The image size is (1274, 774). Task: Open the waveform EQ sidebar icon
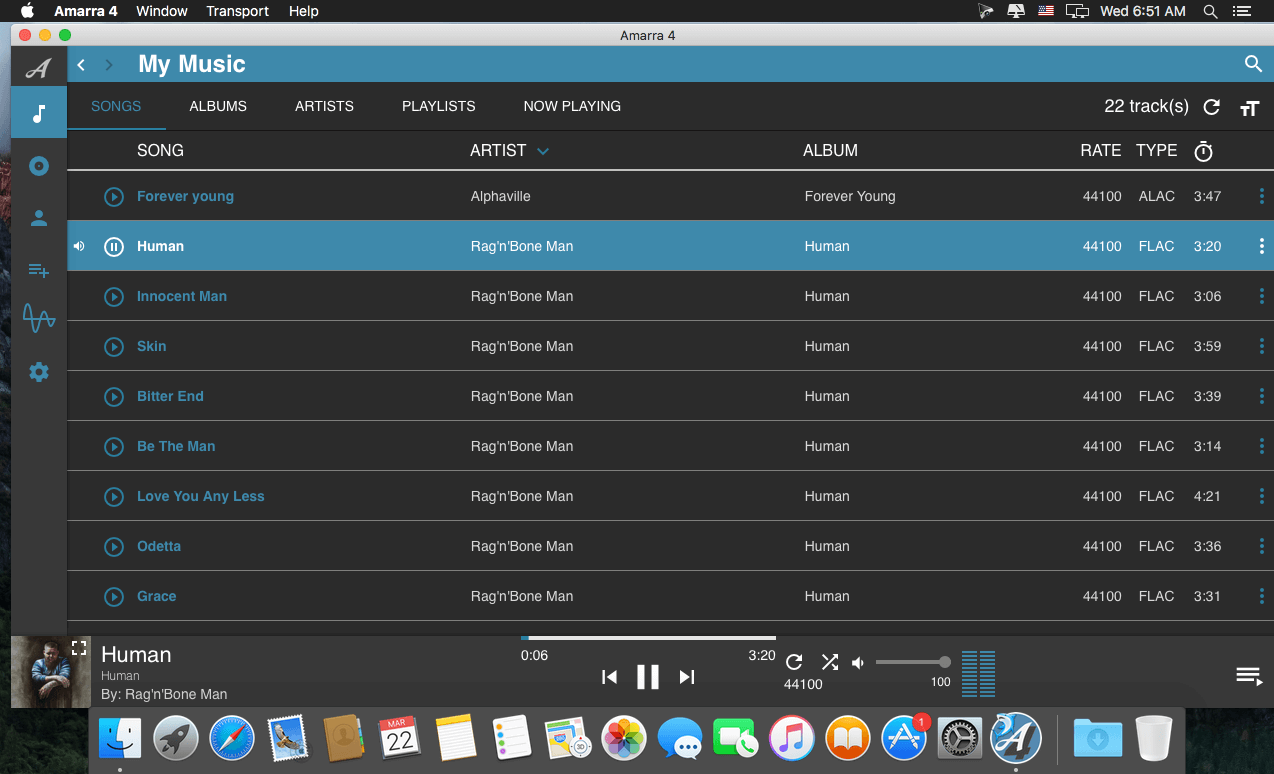(39, 319)
